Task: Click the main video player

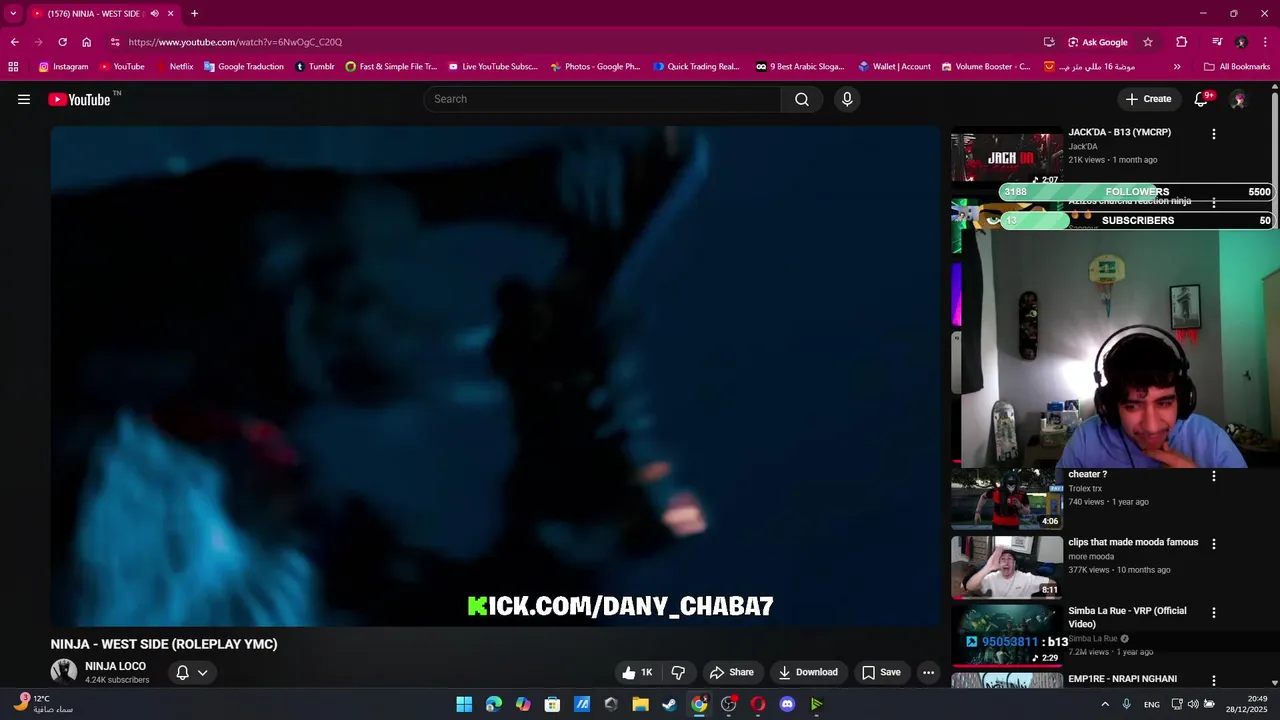Action: point(495,376)
